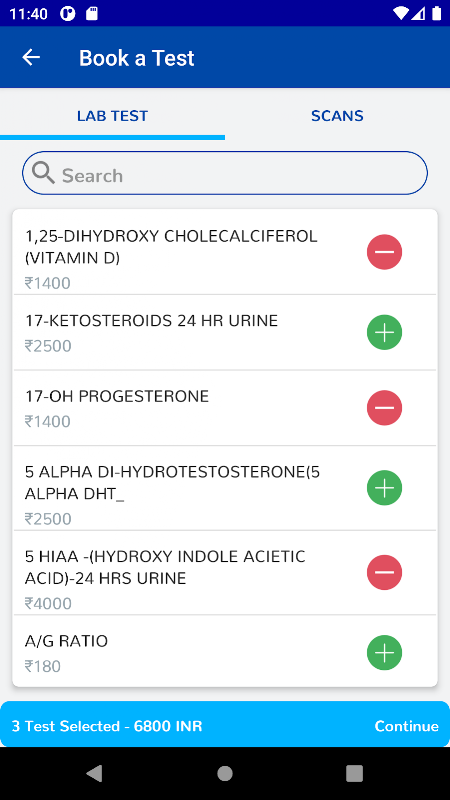The image size is (450, 800).
Task: Switch to the Scans tab
Action: 337,116
